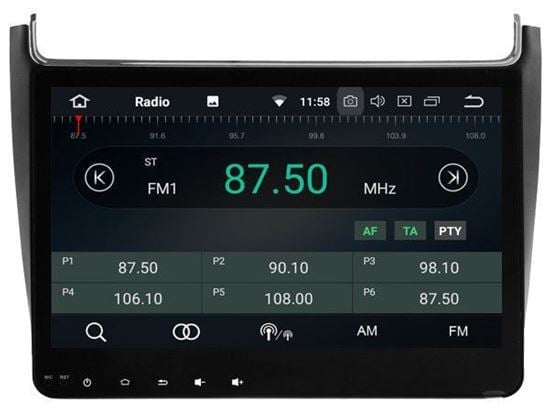Tap the FM1 band label
Viewport: 550px width, 412px height.
pos(162,189)
